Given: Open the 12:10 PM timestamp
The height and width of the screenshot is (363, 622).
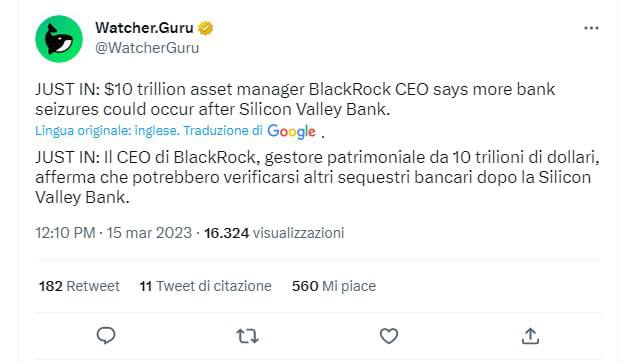Looking at the screenshot, I should [x=65, y=233].
